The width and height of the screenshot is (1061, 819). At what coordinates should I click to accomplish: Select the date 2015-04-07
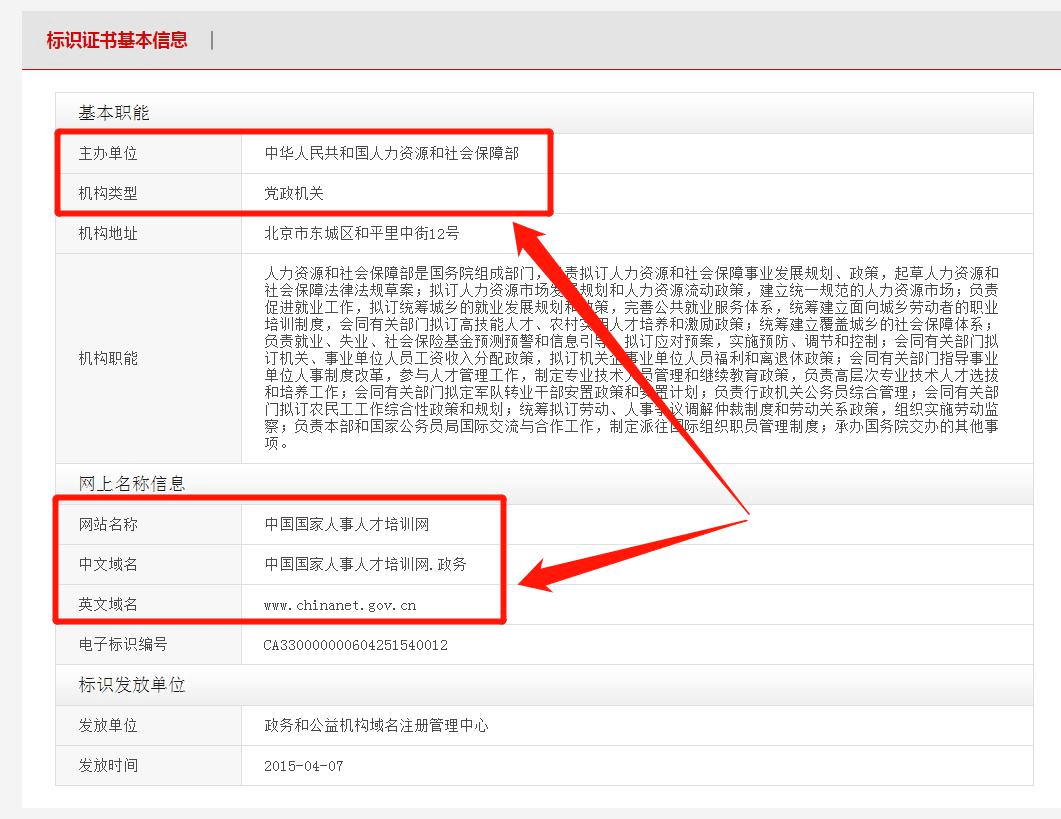(304, 766)
